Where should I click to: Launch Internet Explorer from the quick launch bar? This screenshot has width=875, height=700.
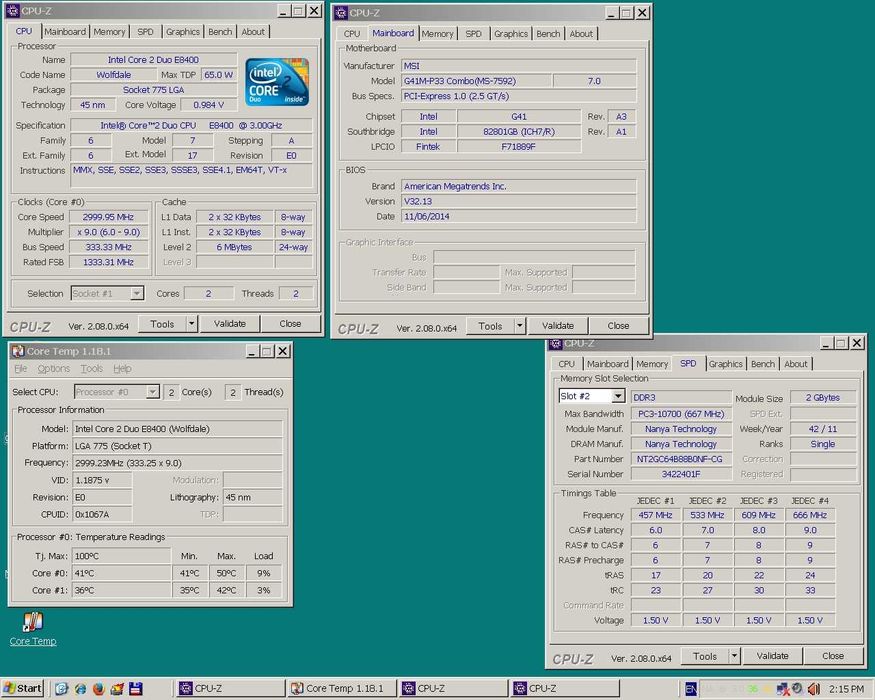[x=80, y=689]
